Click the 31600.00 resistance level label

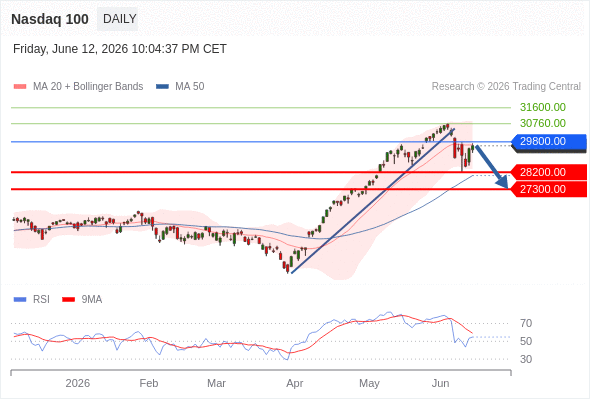543,107
